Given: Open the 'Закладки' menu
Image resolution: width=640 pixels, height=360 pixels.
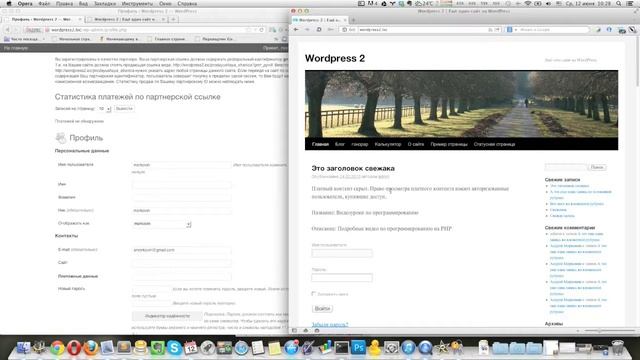Looking at the screenshot, I should [105, 3].
